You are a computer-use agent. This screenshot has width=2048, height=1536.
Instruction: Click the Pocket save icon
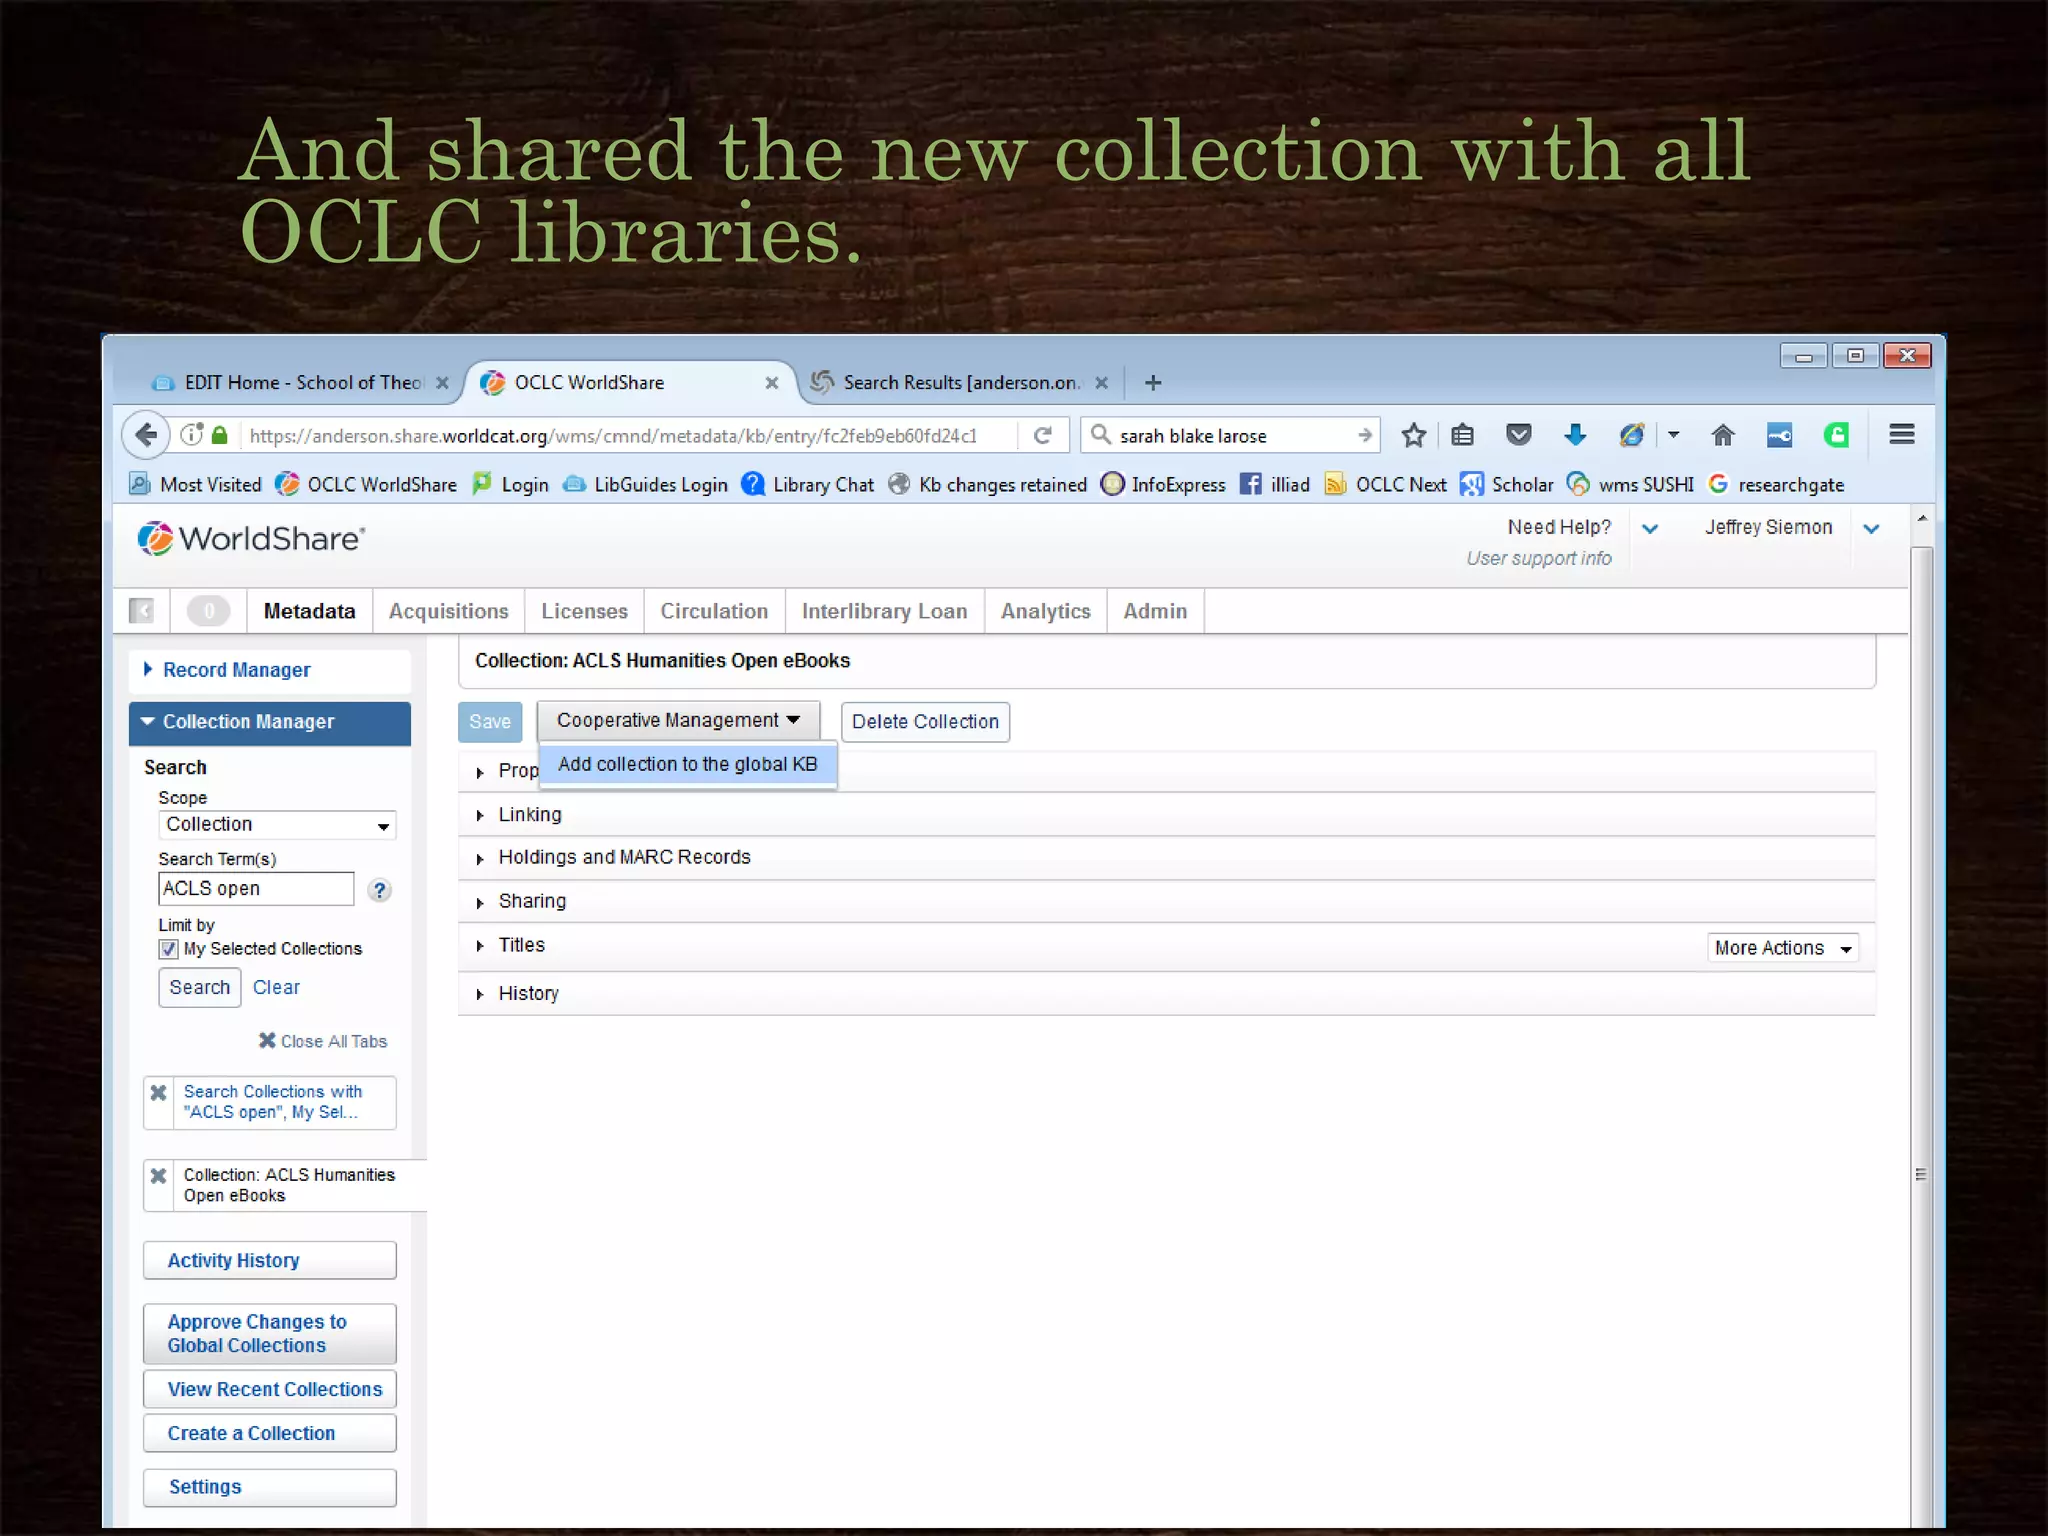coord(1518,435)
